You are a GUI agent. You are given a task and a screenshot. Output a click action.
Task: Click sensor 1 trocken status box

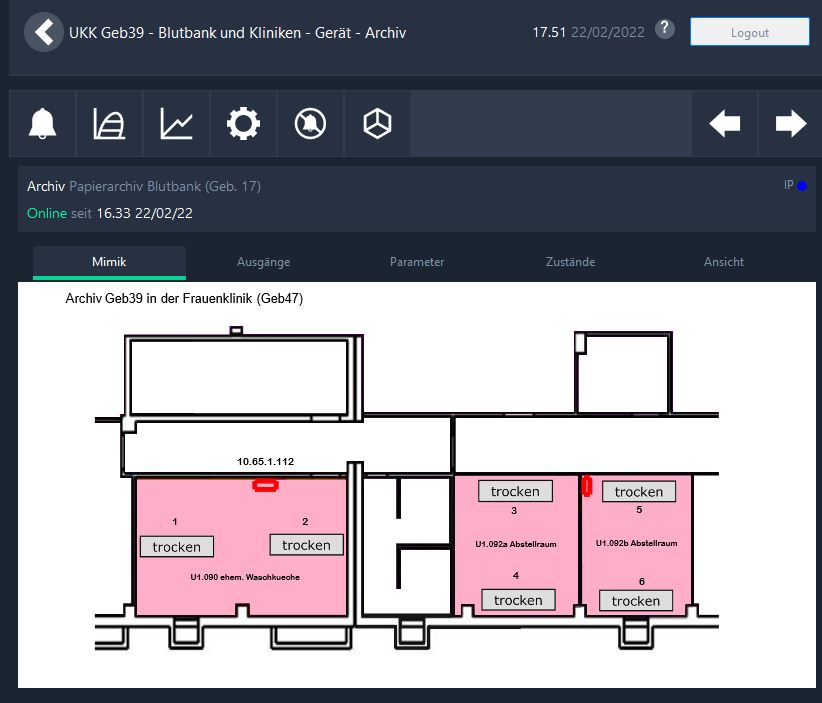177,547
